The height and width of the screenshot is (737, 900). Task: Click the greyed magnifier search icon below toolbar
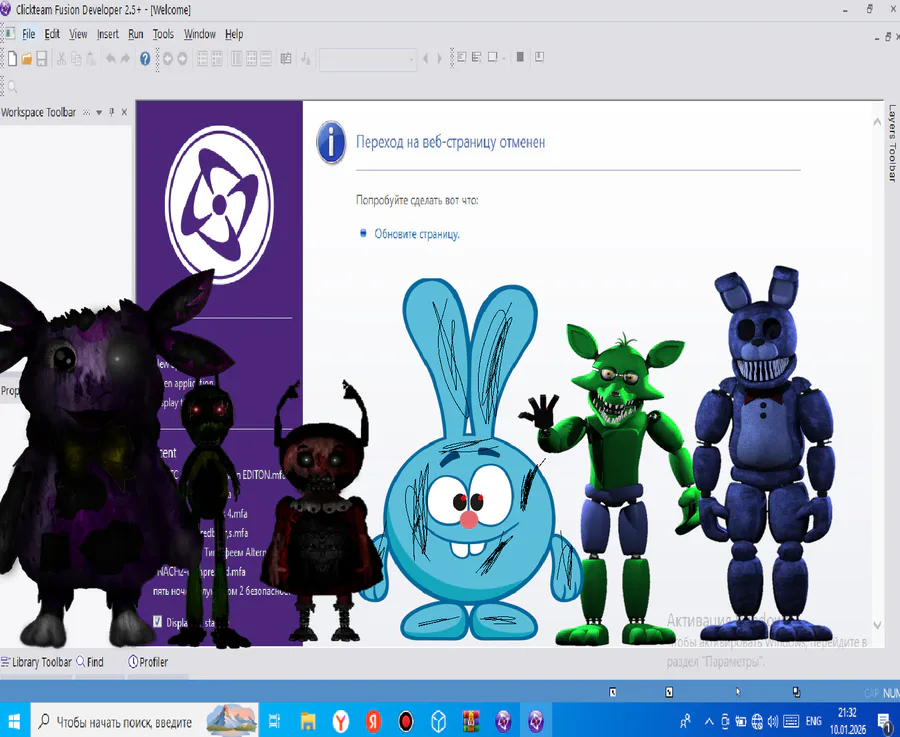[x=12, y=87]
